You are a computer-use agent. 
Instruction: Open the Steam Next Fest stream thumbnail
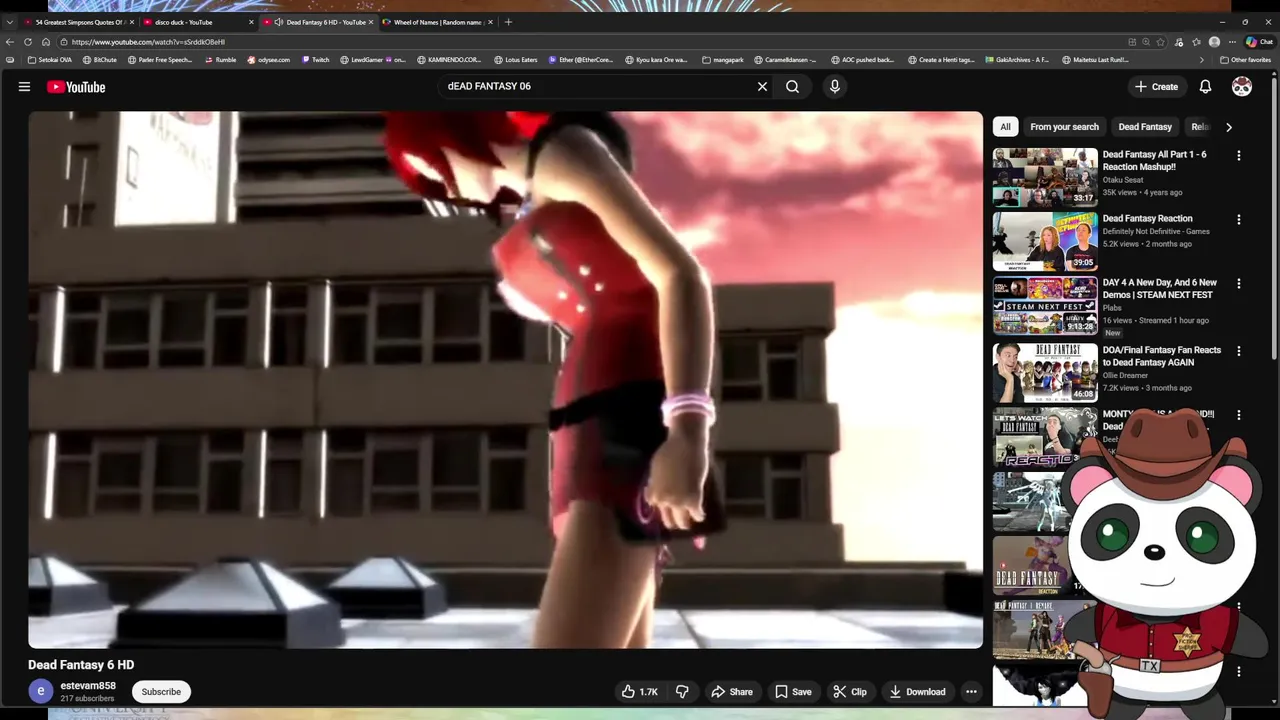pyautogui.click(x=1045, y=305)
